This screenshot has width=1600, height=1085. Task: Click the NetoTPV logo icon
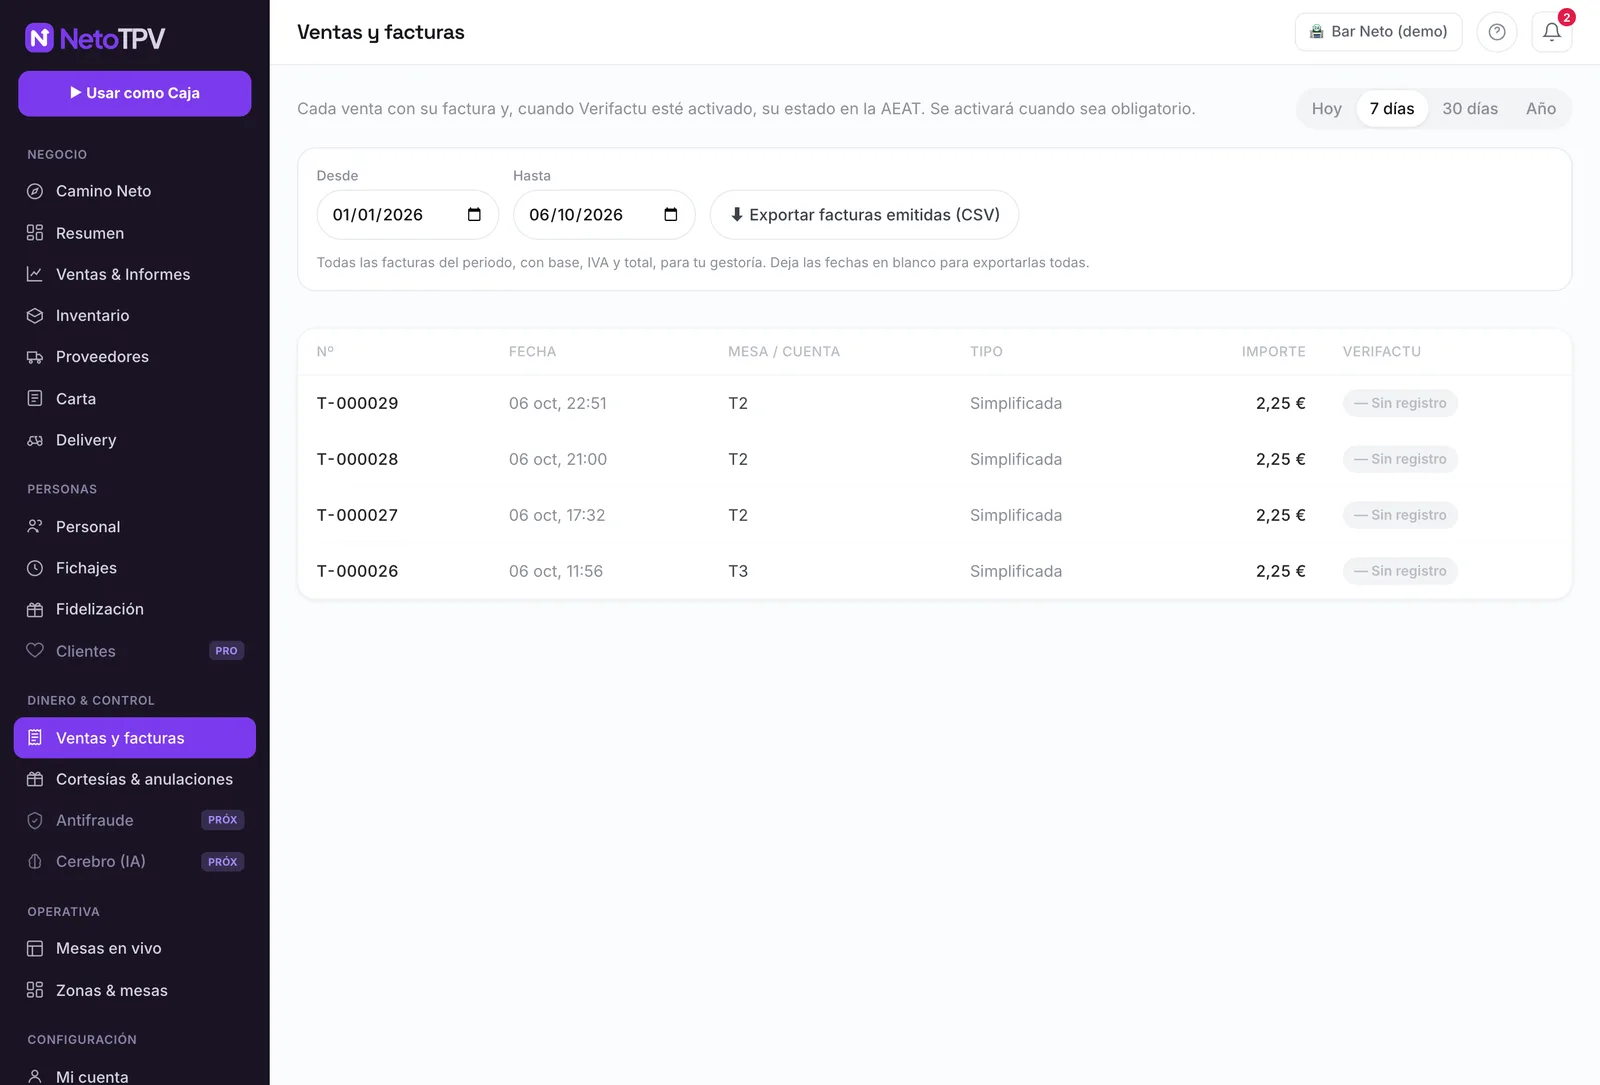[x=39, y=38]
